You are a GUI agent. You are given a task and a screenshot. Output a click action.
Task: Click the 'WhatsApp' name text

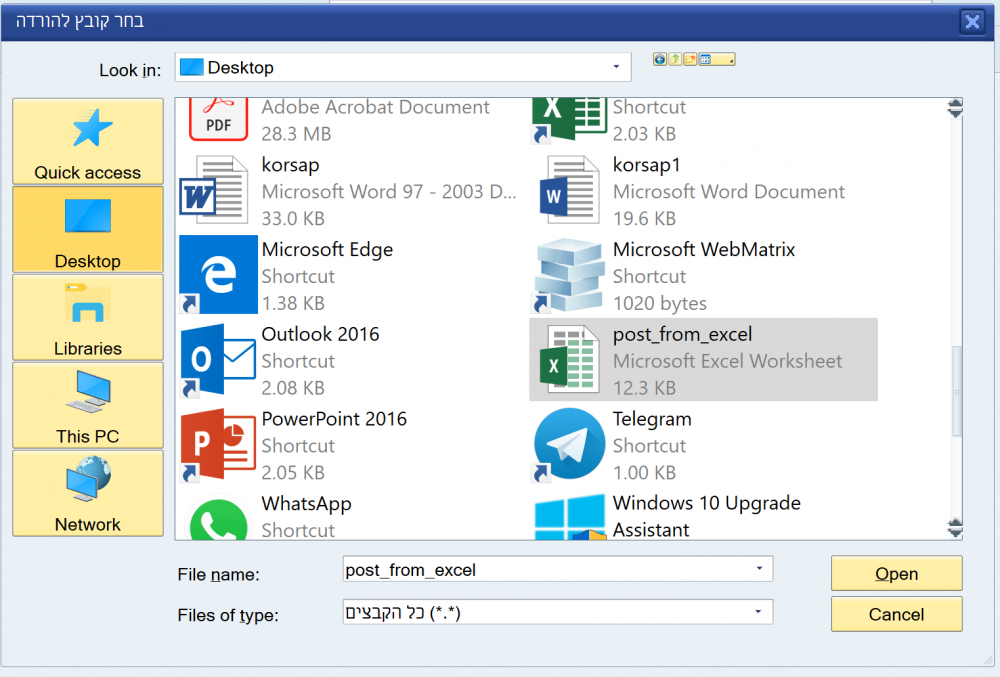(x=306, y=504)
